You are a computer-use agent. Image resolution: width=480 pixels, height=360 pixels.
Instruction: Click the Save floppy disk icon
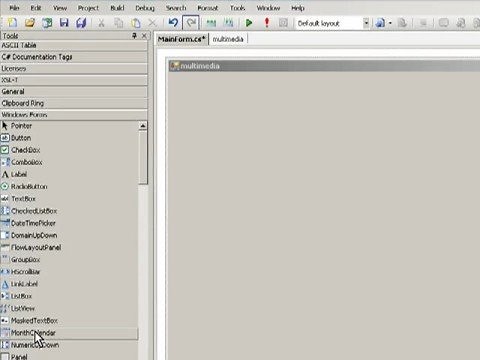pyautogui.click(x=64, y=23)
